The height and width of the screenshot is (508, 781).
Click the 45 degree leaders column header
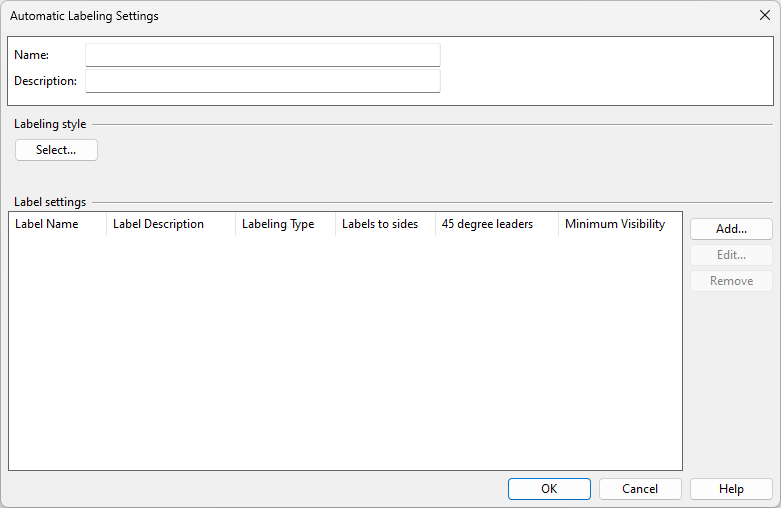496,224
